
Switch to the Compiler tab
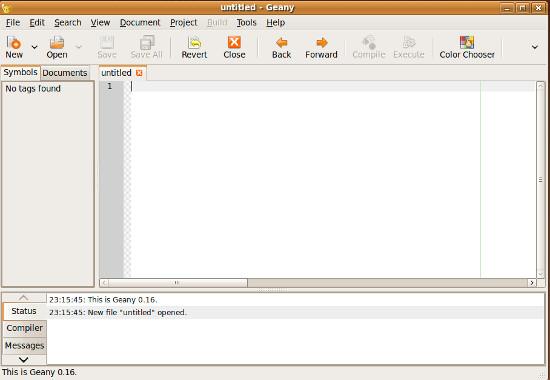click(24, 328)
